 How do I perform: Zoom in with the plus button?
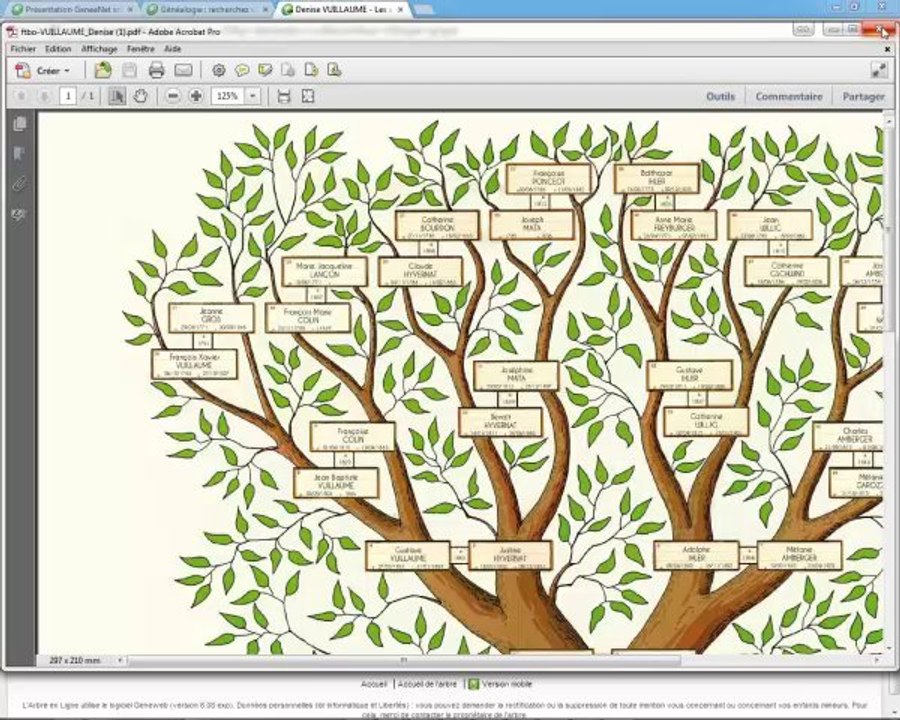pyautogui.click(x=196, y=96)
